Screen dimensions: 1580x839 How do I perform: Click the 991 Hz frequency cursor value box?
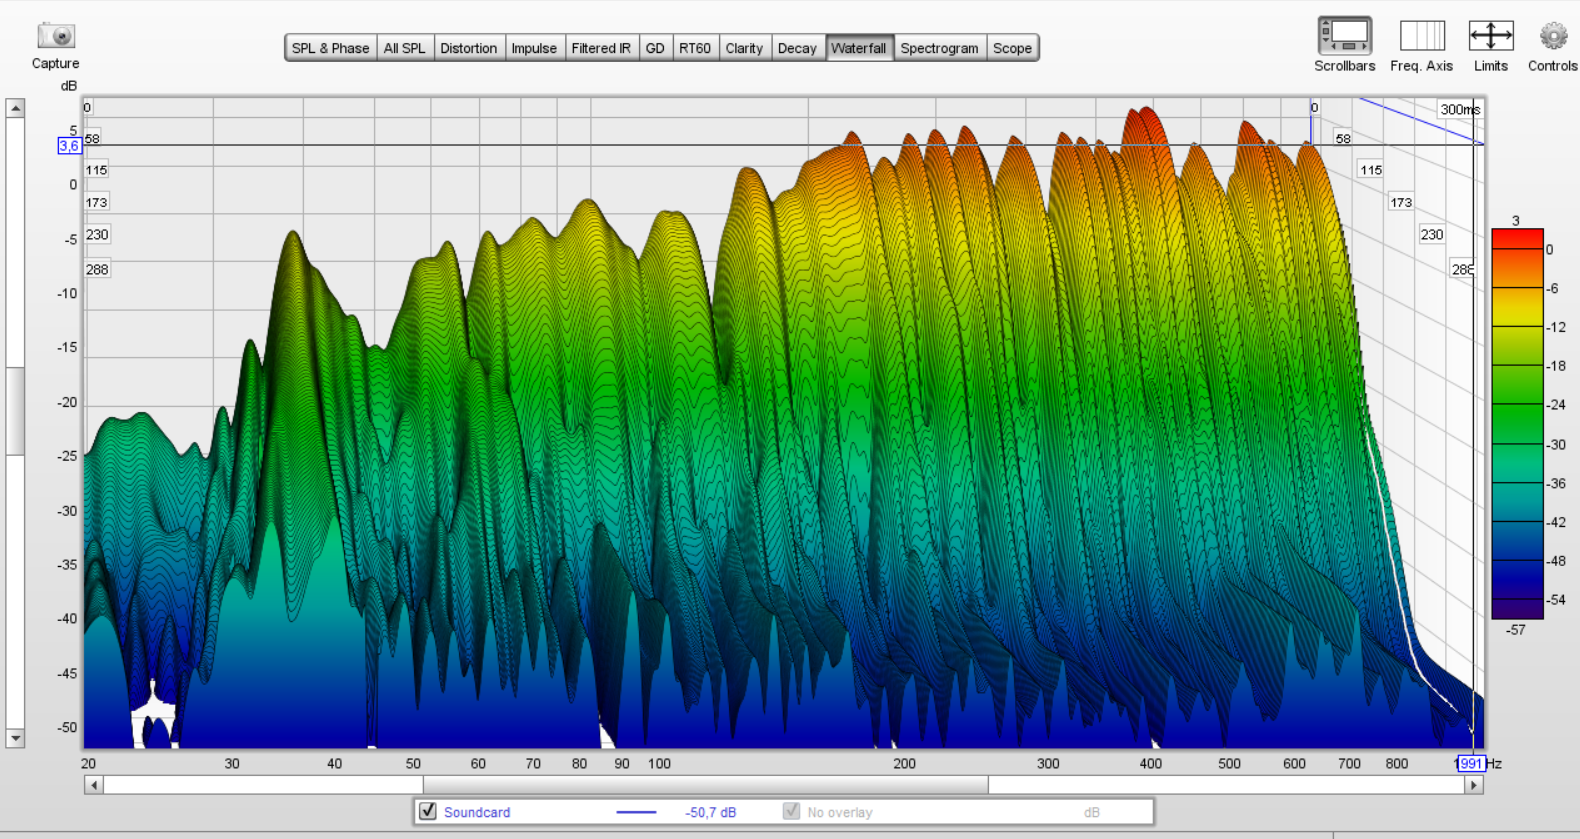point(1470,763)
